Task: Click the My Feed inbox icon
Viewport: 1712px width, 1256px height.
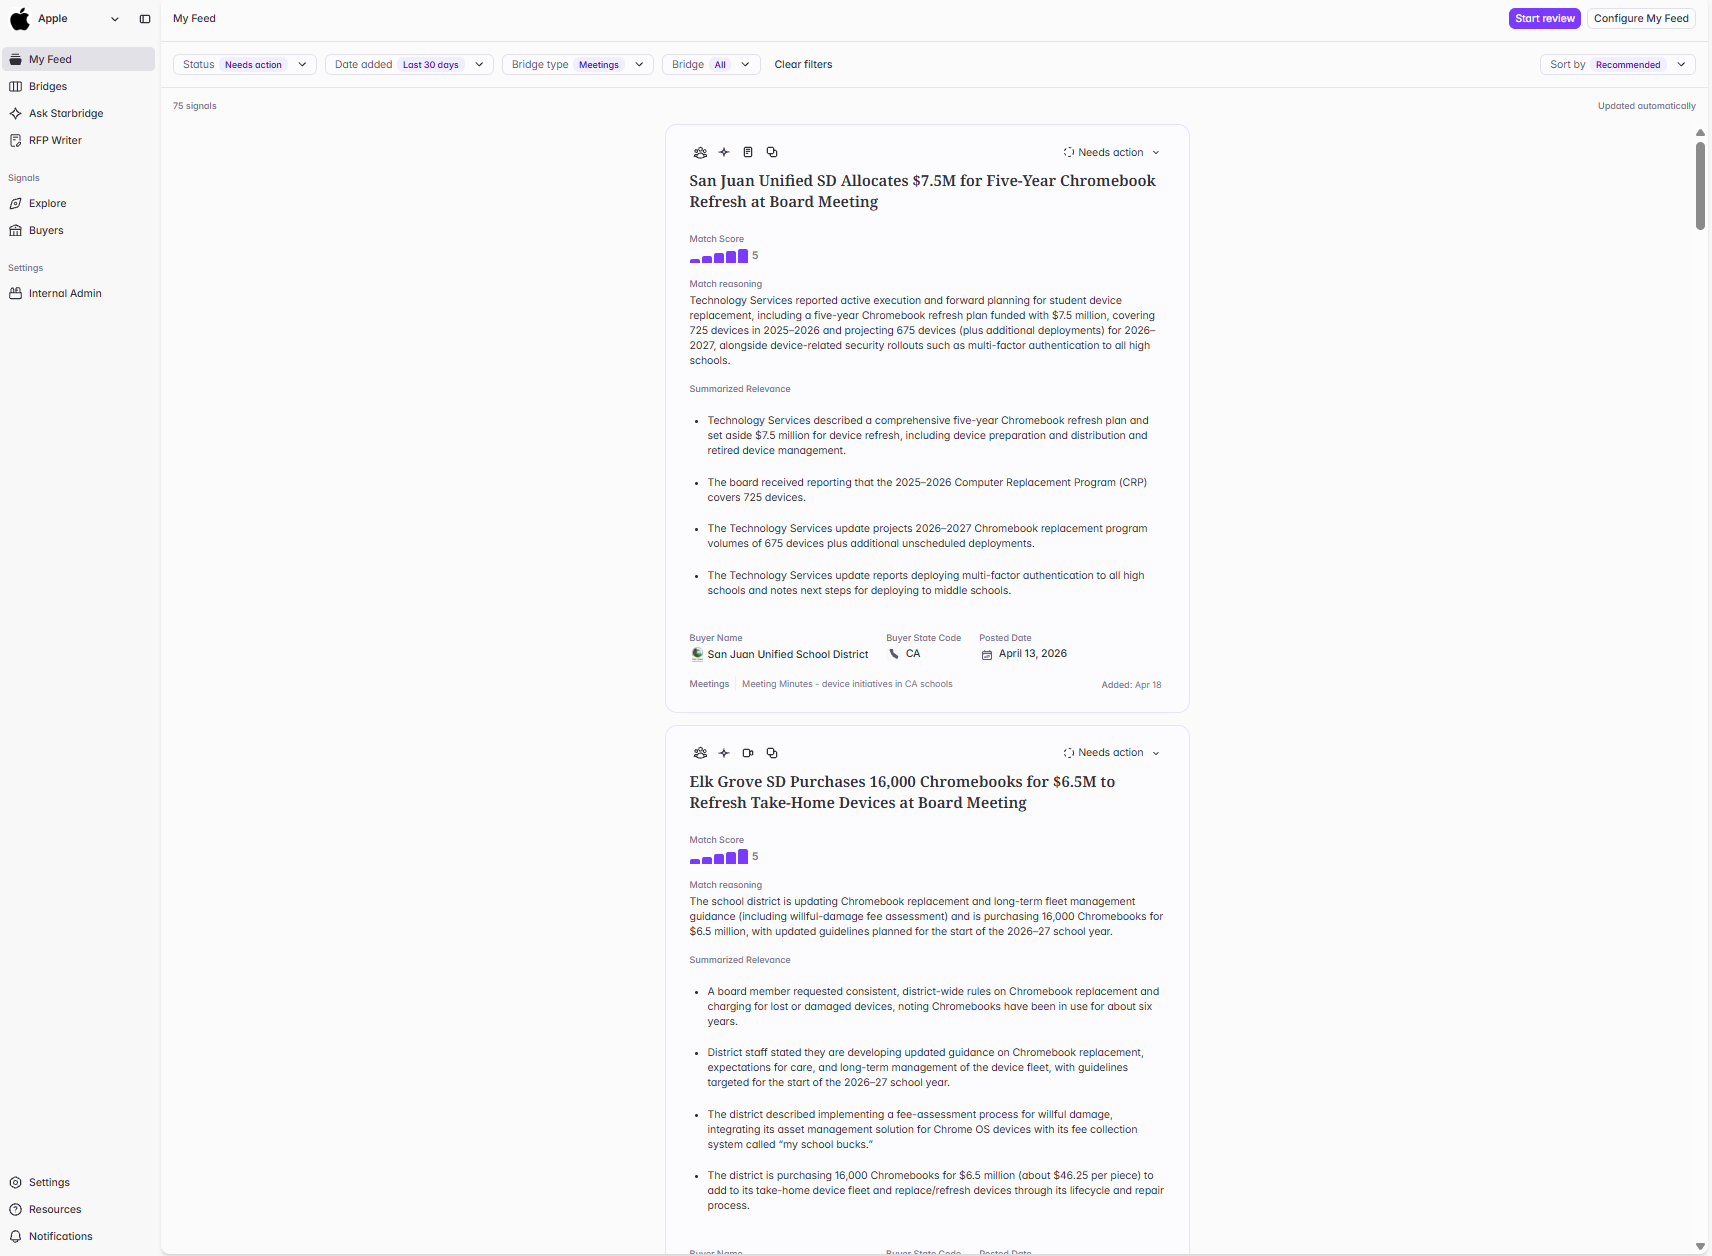Action: point(16,60)
